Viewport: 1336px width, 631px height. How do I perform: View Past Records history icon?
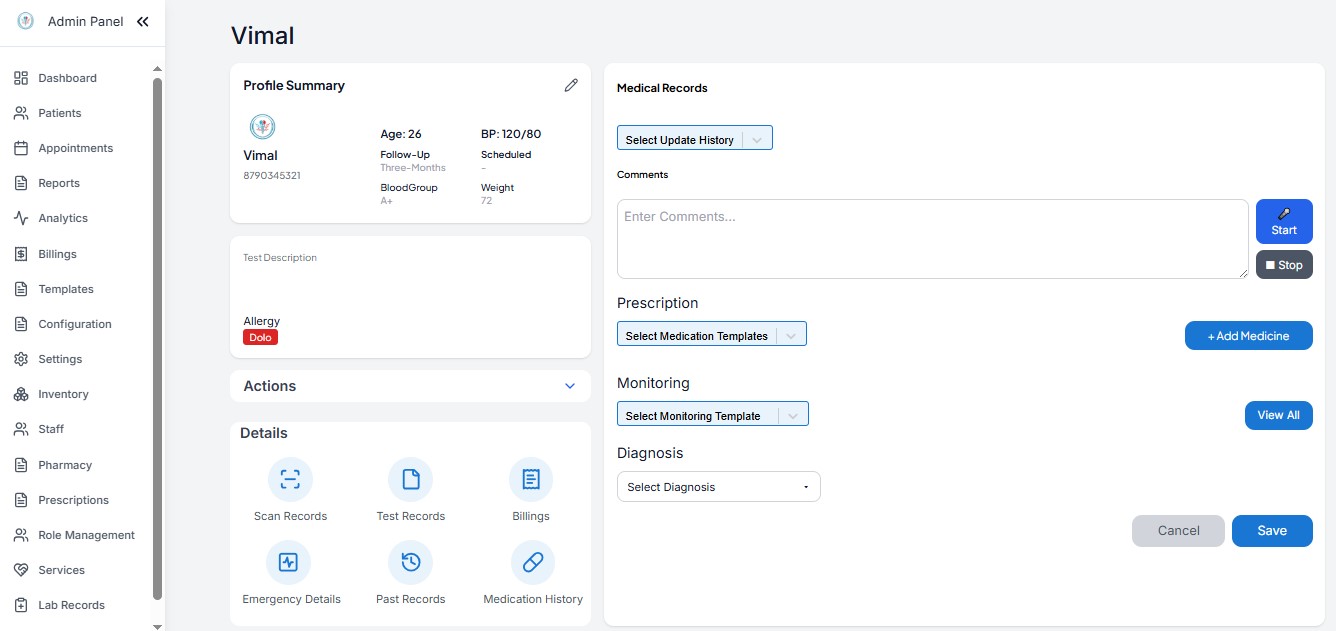410,562
